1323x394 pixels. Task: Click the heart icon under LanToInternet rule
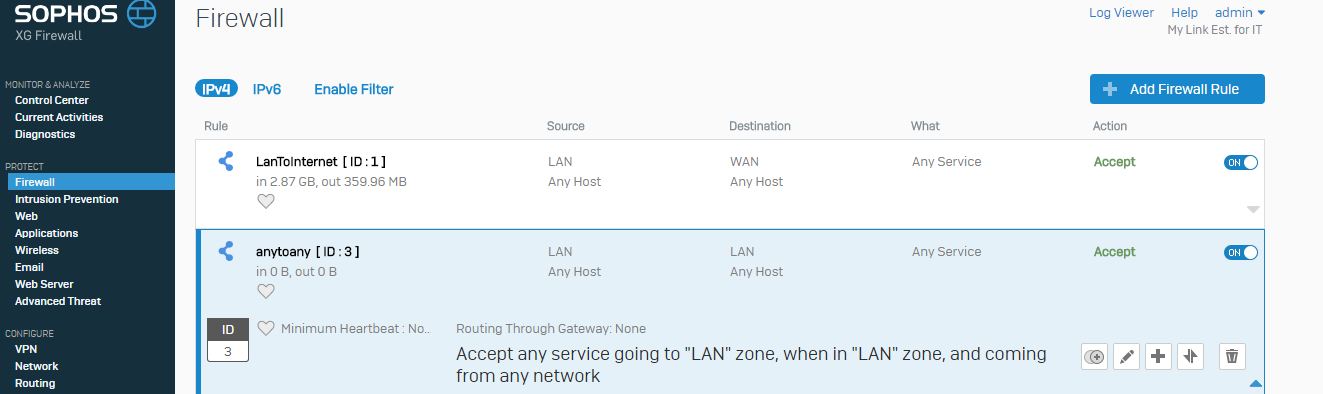(x=265, y=201)
